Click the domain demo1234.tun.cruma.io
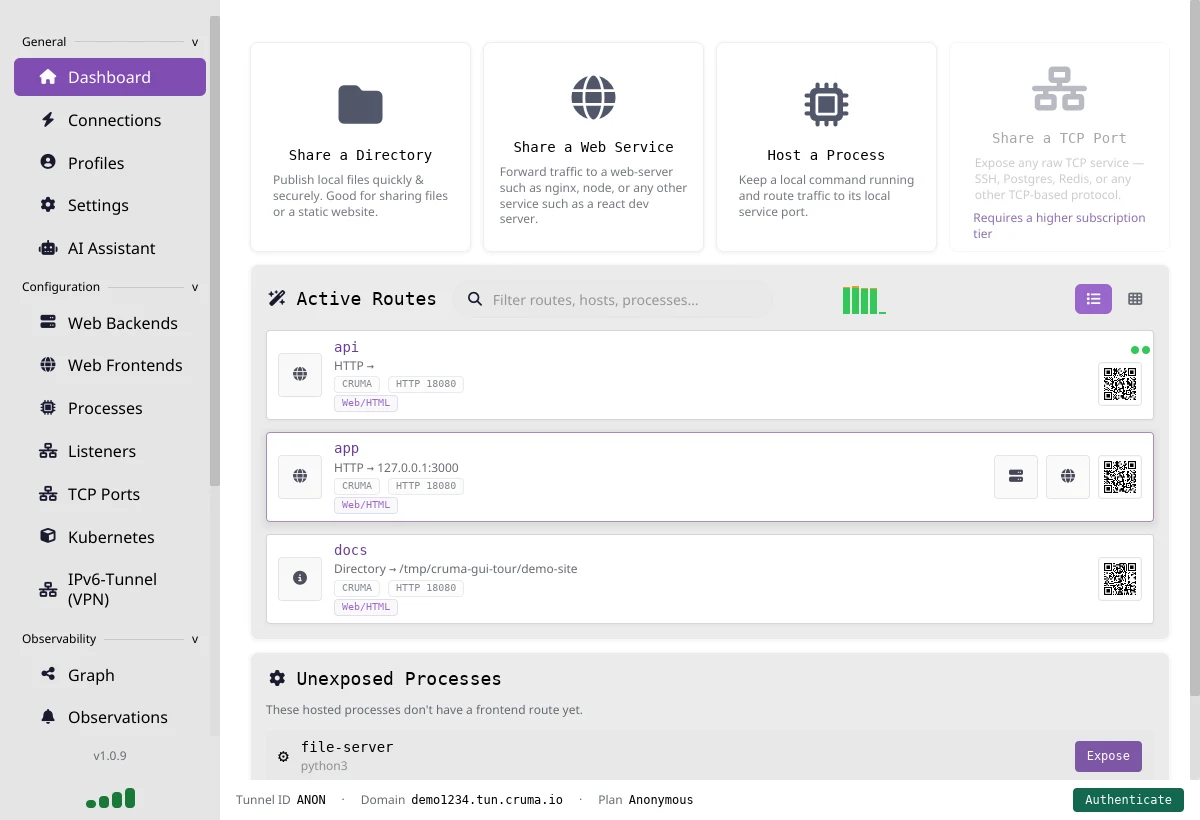The height and width of the screenshot is (820, 1200). coord(487,800)
